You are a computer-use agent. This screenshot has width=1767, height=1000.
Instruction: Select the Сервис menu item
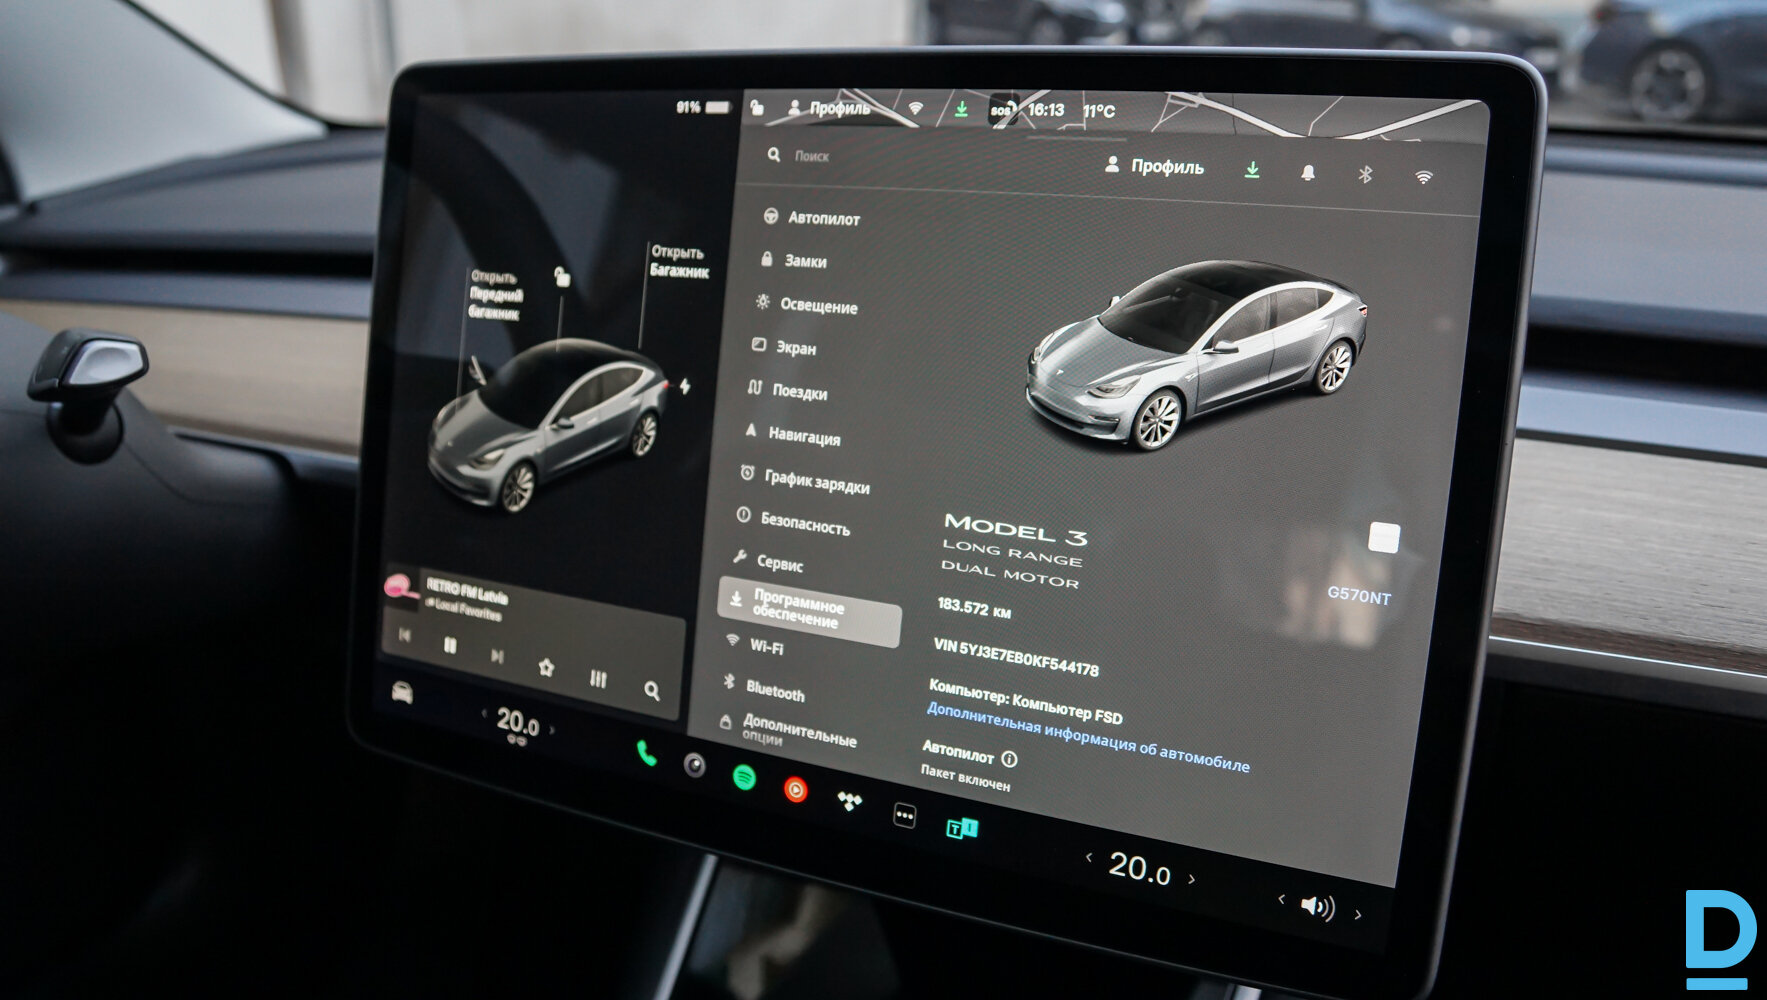click(767, 561)
